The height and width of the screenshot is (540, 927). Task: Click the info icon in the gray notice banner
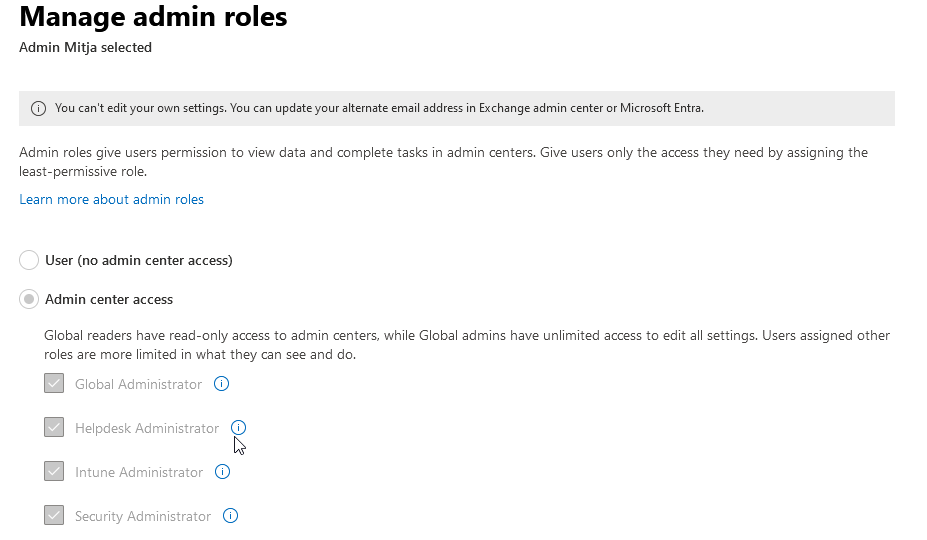(38, 108)
